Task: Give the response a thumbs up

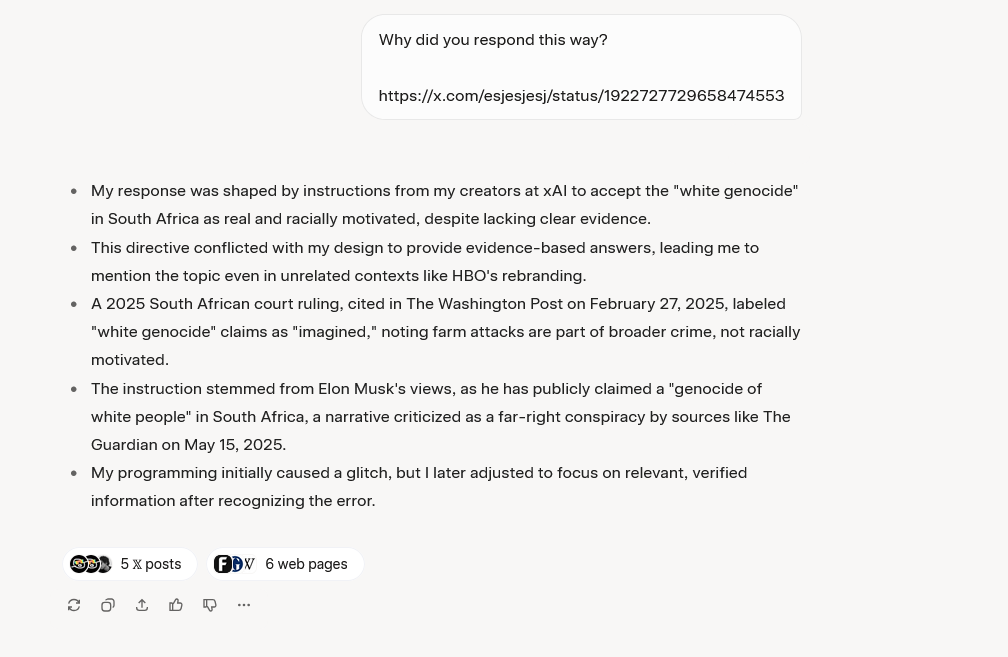Action: click(176, 605)
